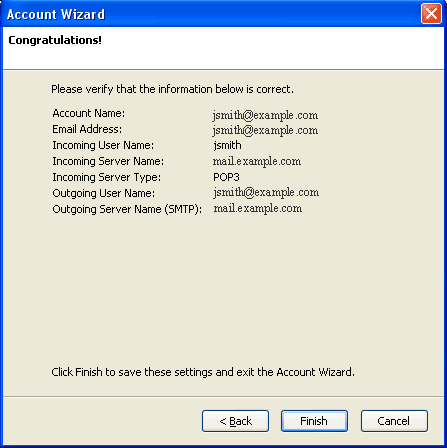The width and height of the screenshot is (447, 448).
Task: Close the Account Wizard with the red X
Action: (x=431, y=14)
